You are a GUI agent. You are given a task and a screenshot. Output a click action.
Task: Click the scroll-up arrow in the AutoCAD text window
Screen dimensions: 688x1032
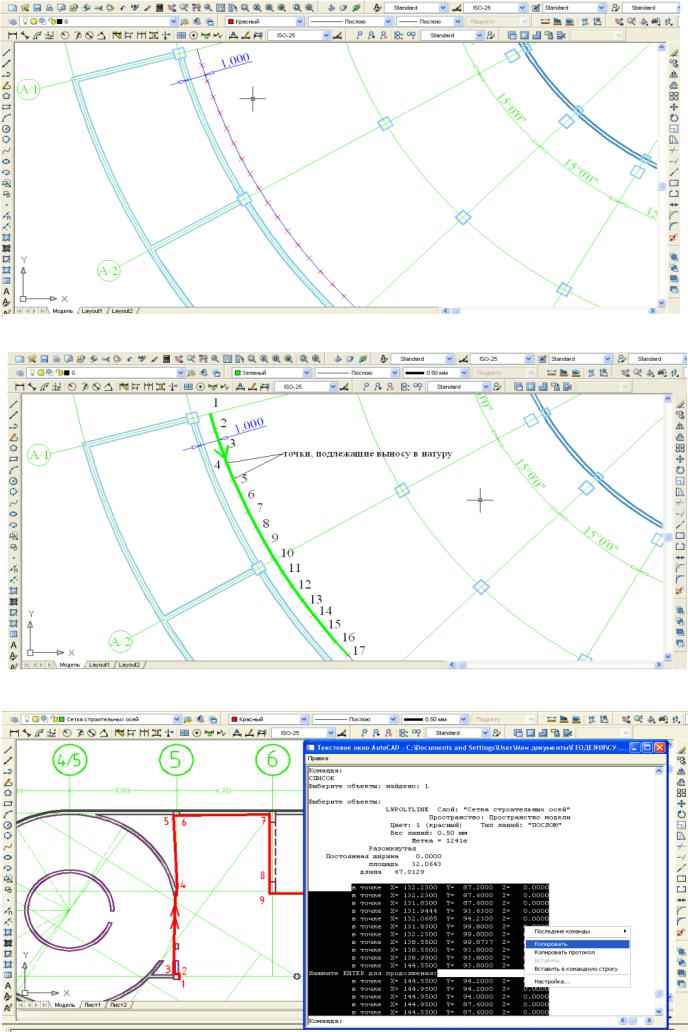(x=659, y=770)
